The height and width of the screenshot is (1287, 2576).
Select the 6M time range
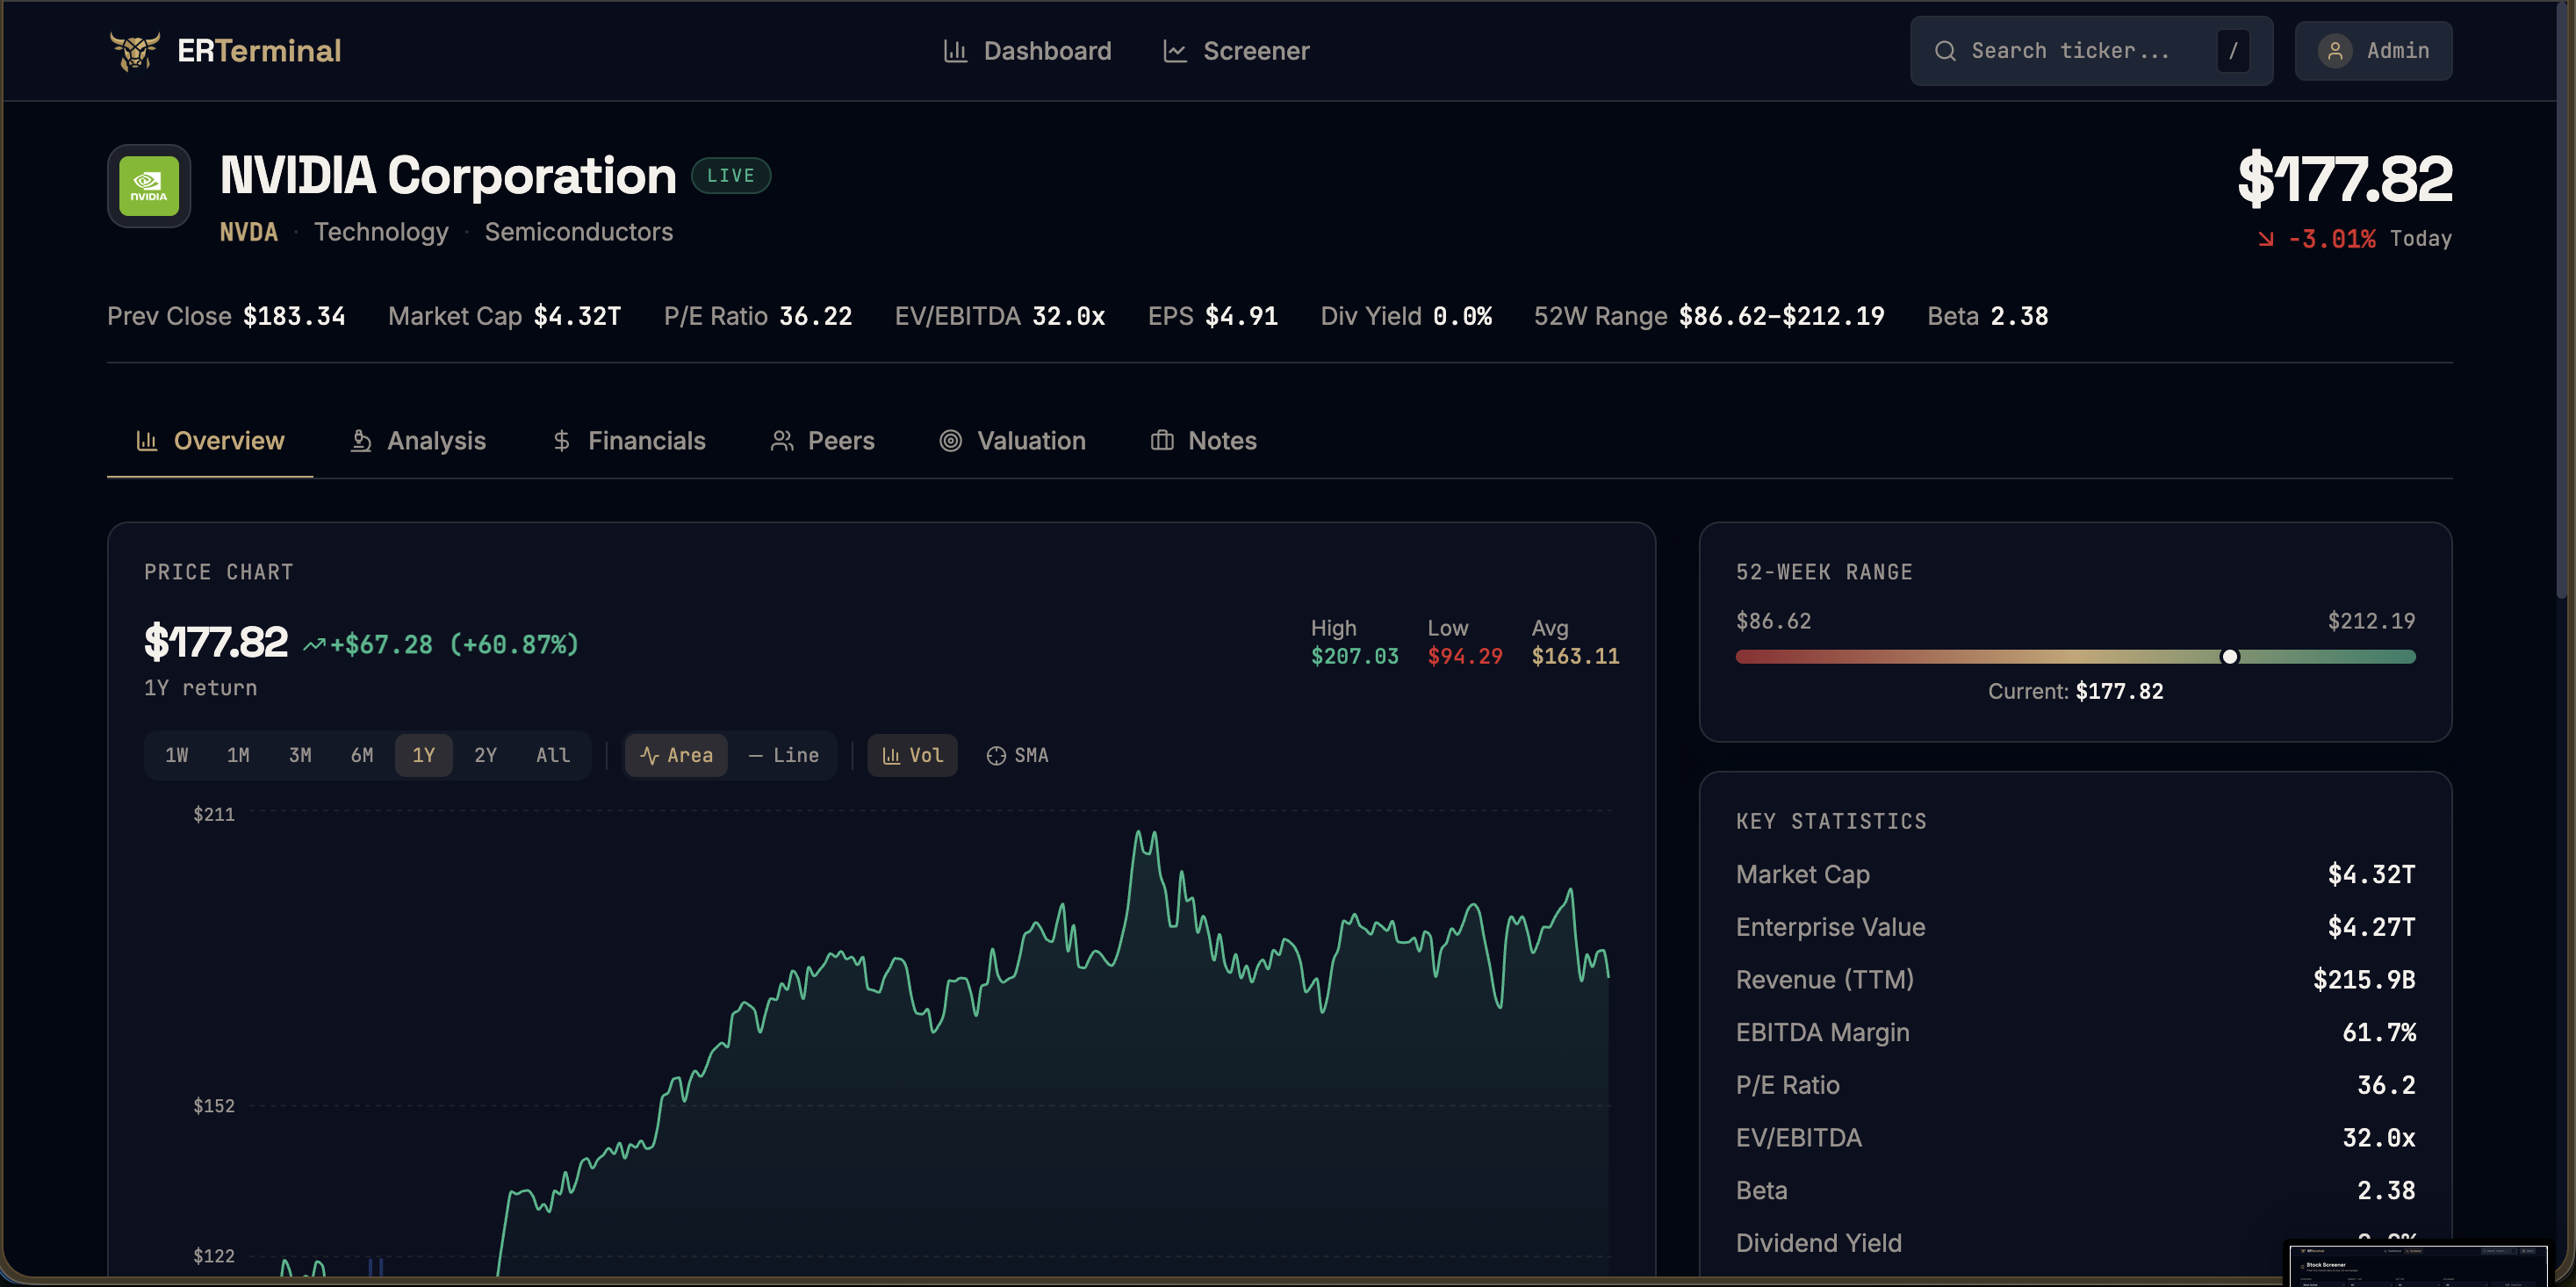[x=362, y=755]
